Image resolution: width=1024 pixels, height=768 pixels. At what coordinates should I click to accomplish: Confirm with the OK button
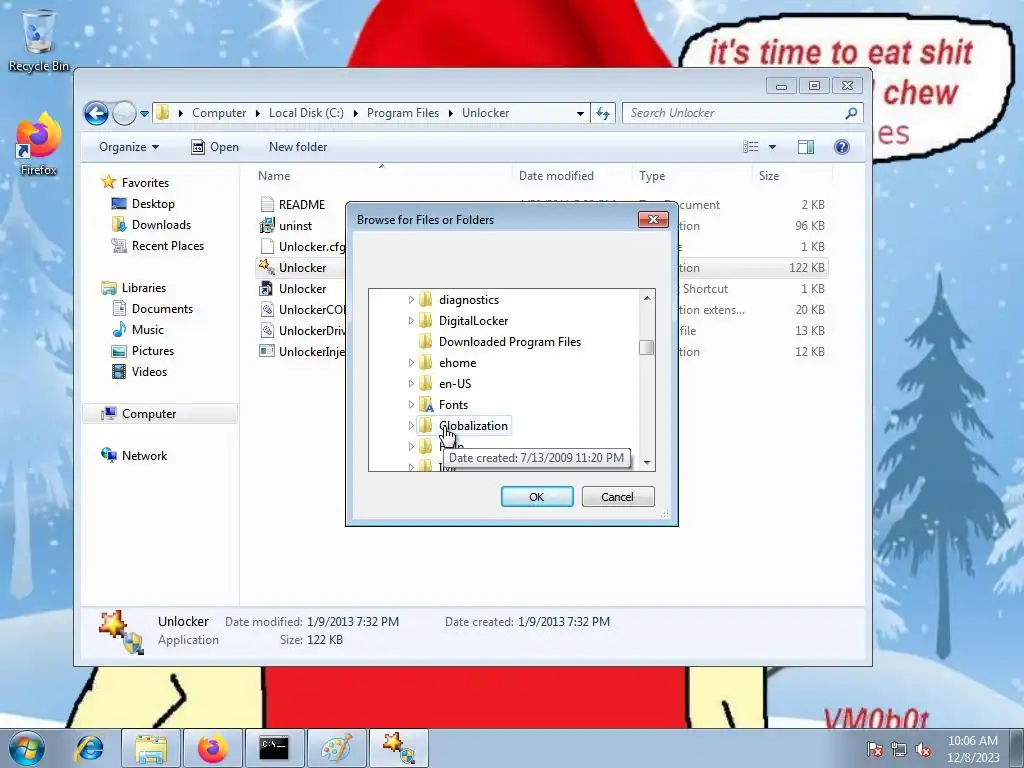(537, 497)
